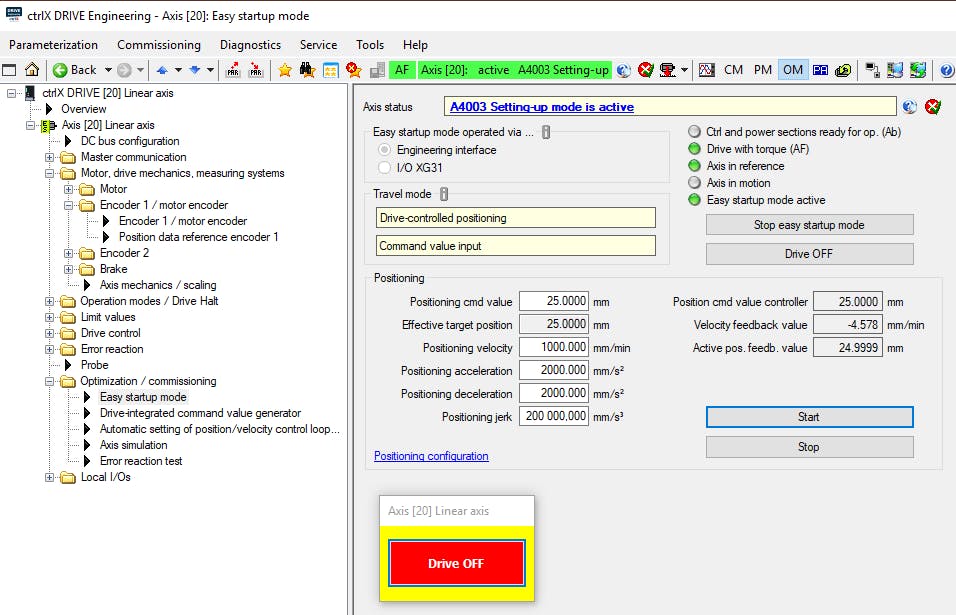Expand the Local I/Os folder
The width and height of the screenshot is (956, 615).
coord(49,477)
